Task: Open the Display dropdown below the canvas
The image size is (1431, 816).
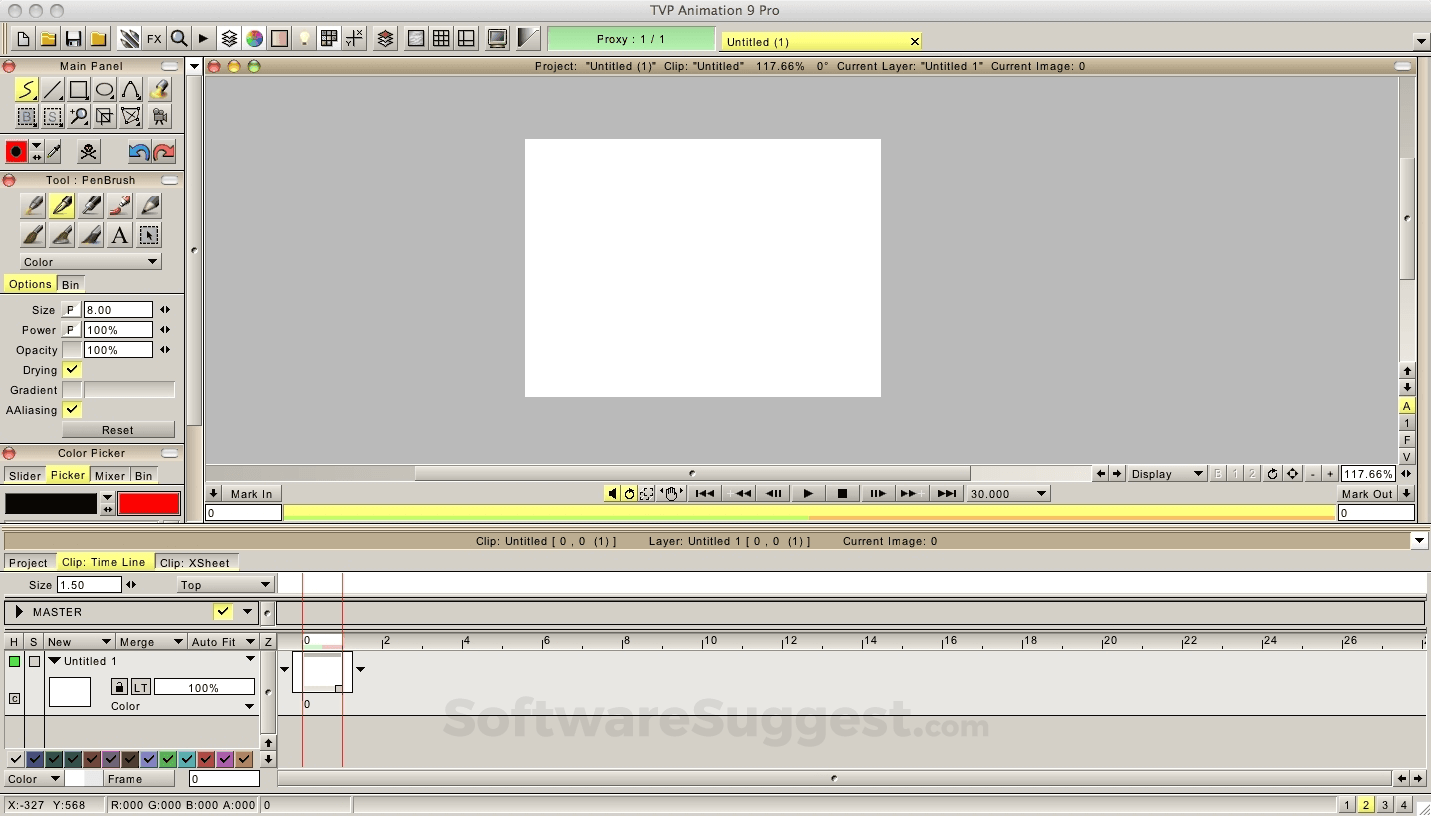Action: click(x=1167, y=474)
